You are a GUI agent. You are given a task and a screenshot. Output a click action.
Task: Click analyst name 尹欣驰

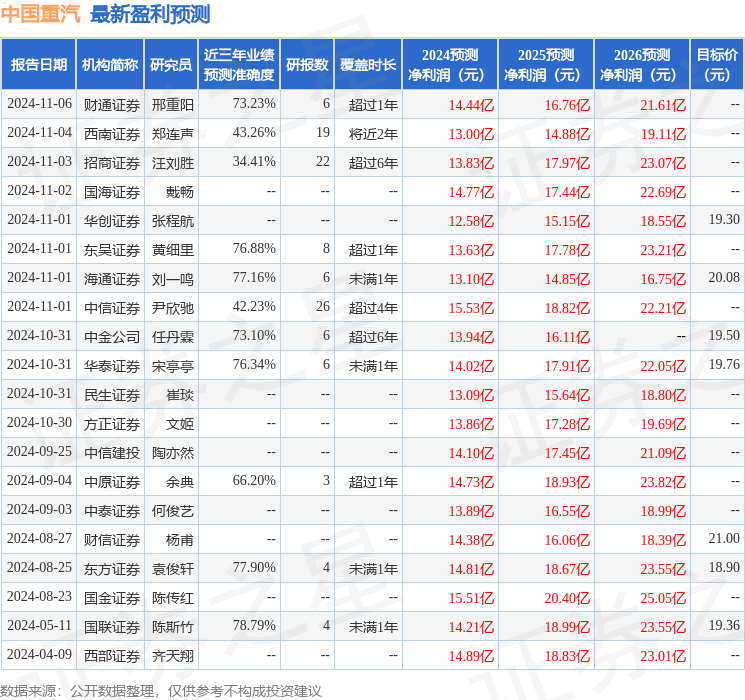pos(172,307)
